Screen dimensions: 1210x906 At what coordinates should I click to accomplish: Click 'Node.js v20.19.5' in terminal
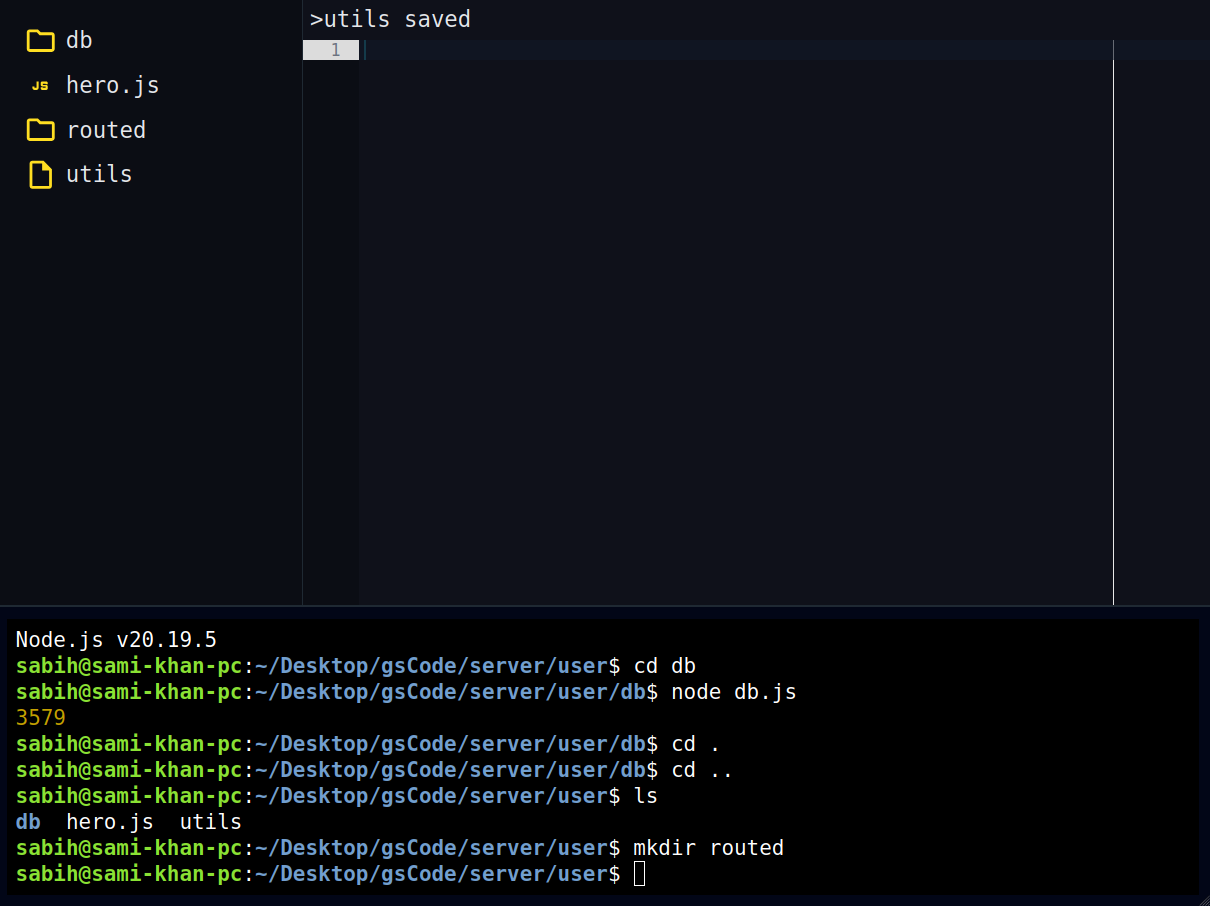coord(116,639)
